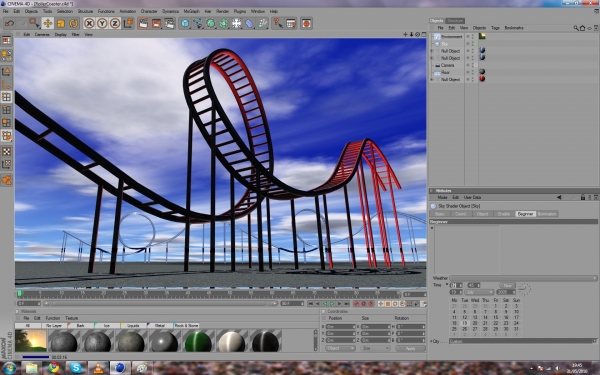Click the search magnifier in the Objects manager
Image resolution: width=600 pixels, height=375 pixels.
576,28
